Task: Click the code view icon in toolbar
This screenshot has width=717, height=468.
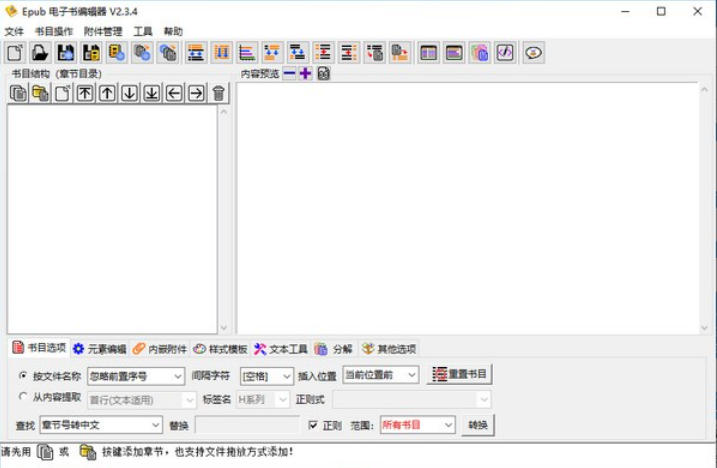Action: pyautogui.click(x=505, y=53)
